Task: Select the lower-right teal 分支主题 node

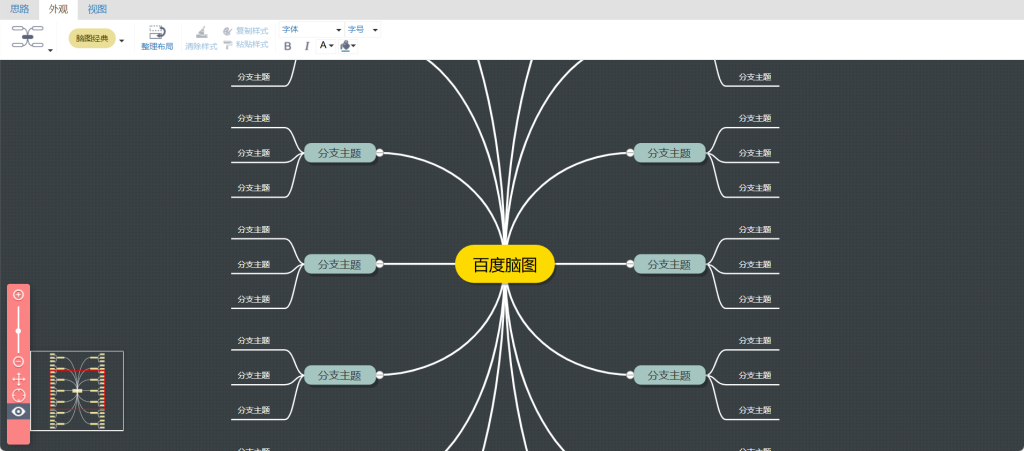Action: point(669,375)
